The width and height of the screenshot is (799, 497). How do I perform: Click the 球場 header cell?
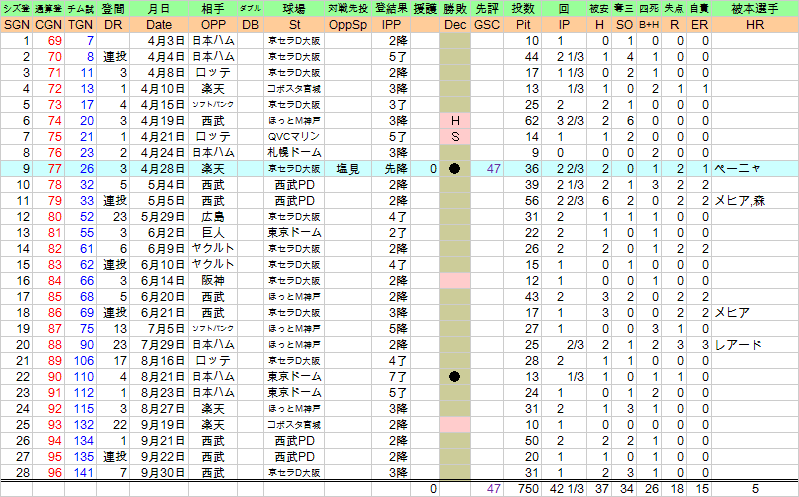click(x=294, y=9)
